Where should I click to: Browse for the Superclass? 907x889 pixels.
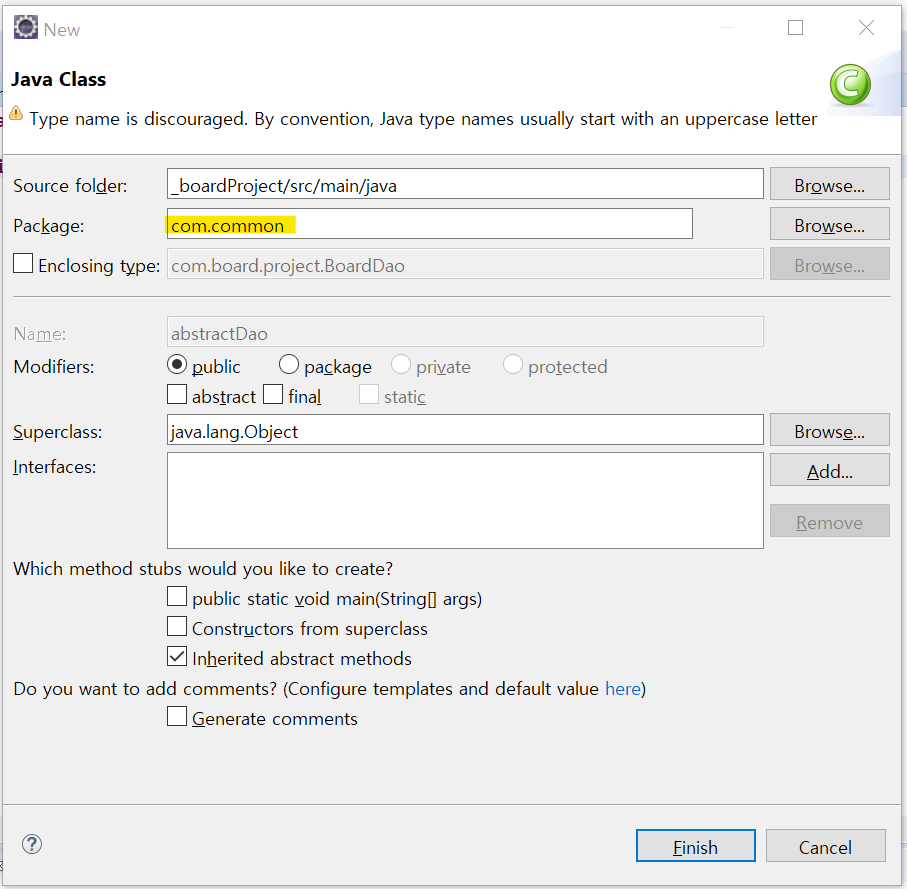click(x=829, y=430)
